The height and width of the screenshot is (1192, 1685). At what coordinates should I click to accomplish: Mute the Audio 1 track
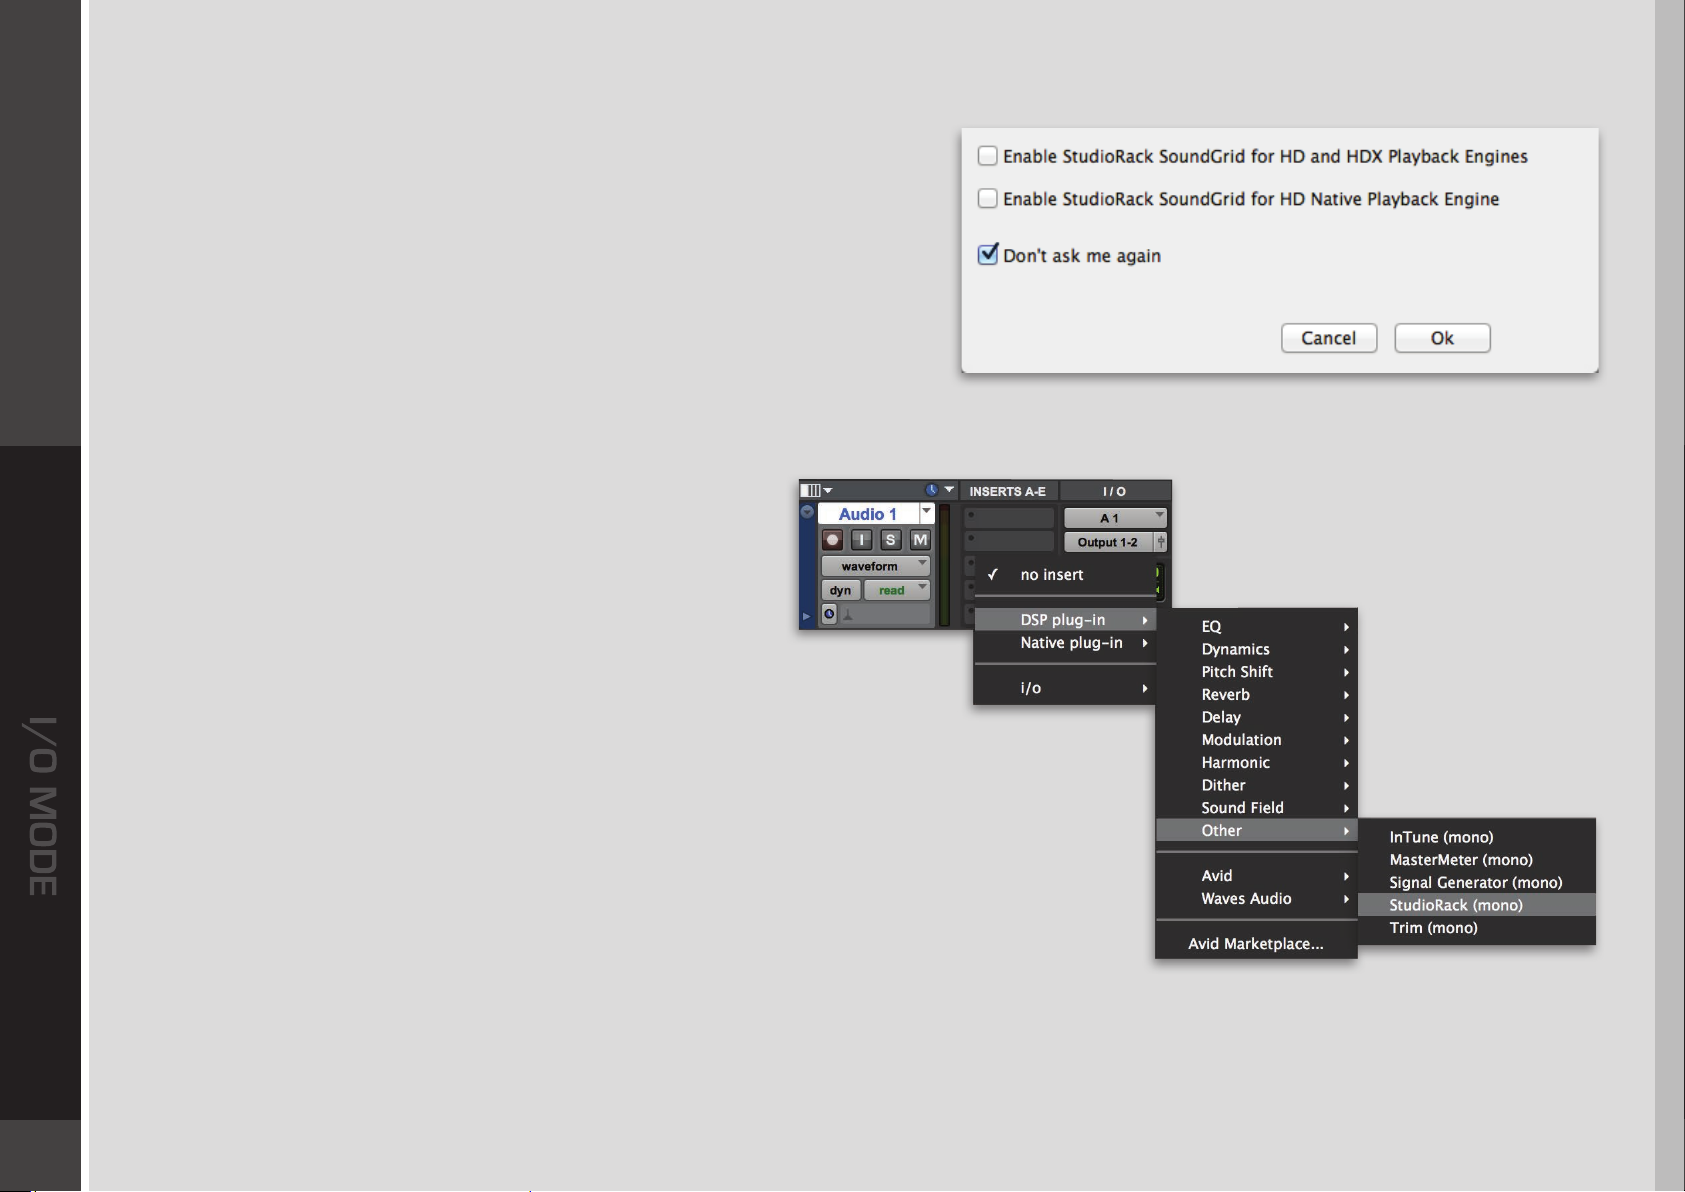(x=920, y=540)
